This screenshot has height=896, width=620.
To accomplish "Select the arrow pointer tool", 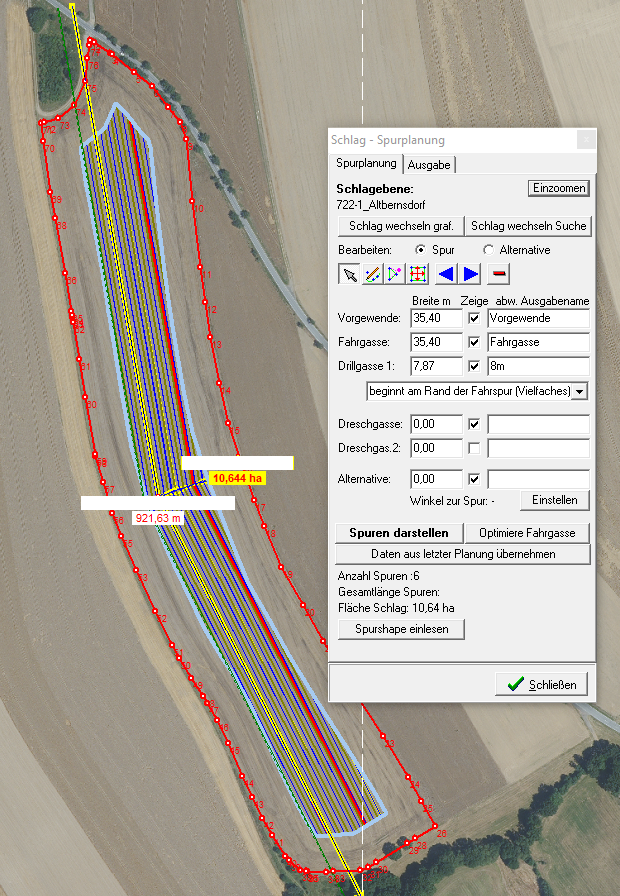I will [x=349, y=274].
